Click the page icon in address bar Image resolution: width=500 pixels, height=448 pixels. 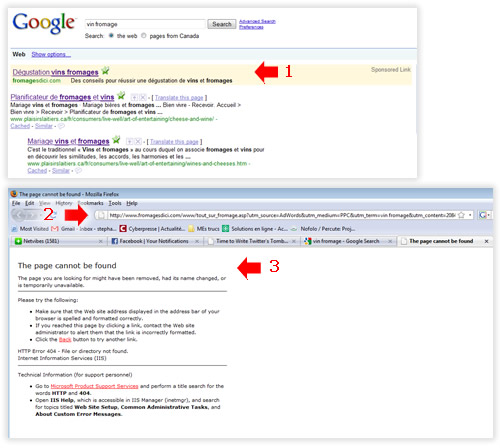click(x=101, y=215)
